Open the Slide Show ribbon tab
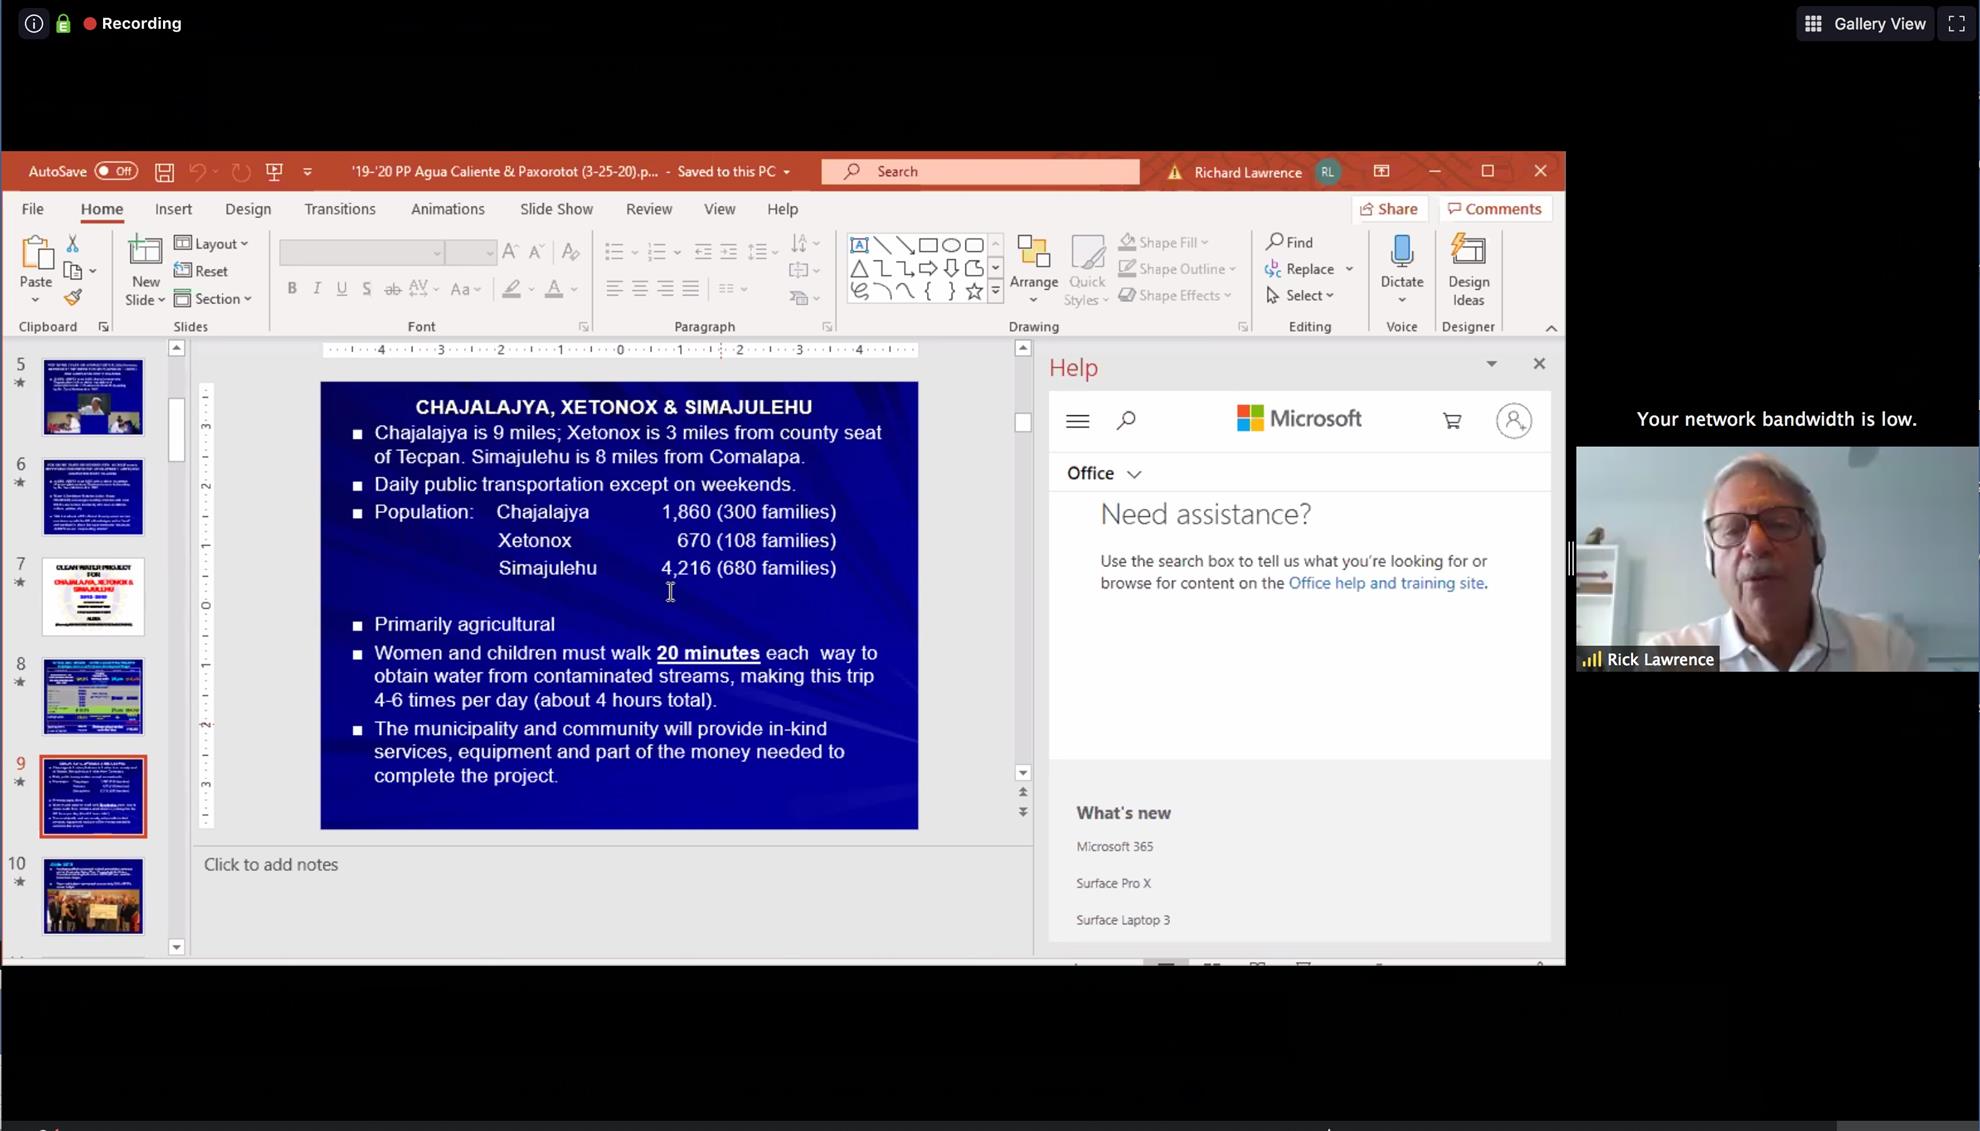The height and width of the screenshot is (1131, 1980). coord(556,209)
